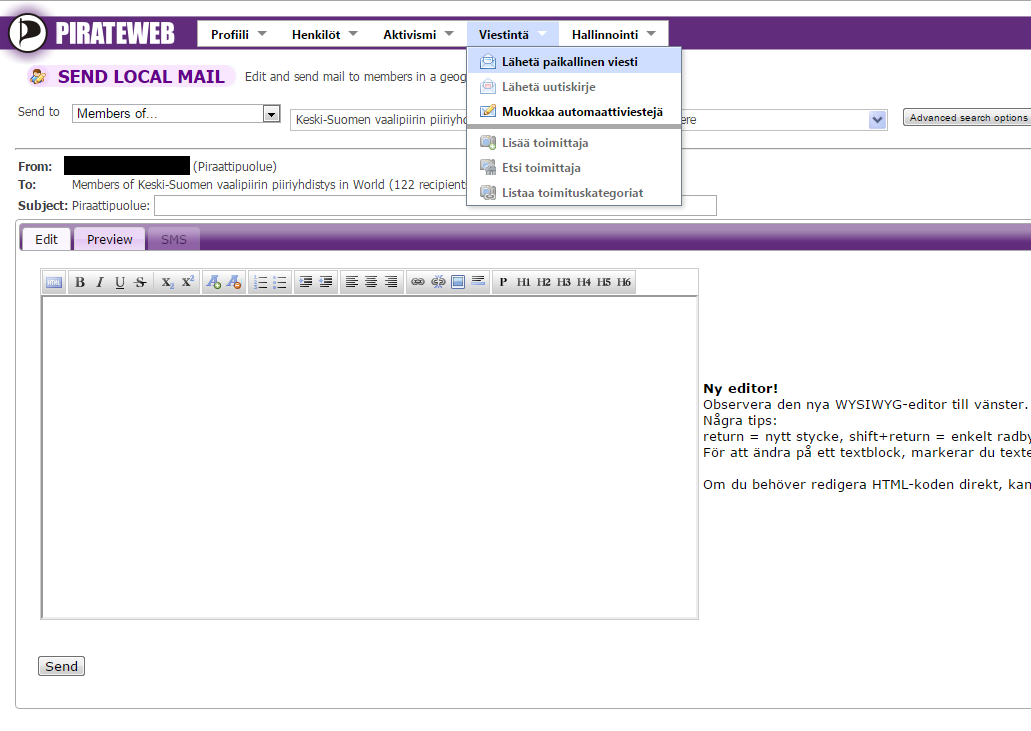Expand the geography selector dropdown arrow
The image size is (1031, 731).
click(x=878, y=120)
